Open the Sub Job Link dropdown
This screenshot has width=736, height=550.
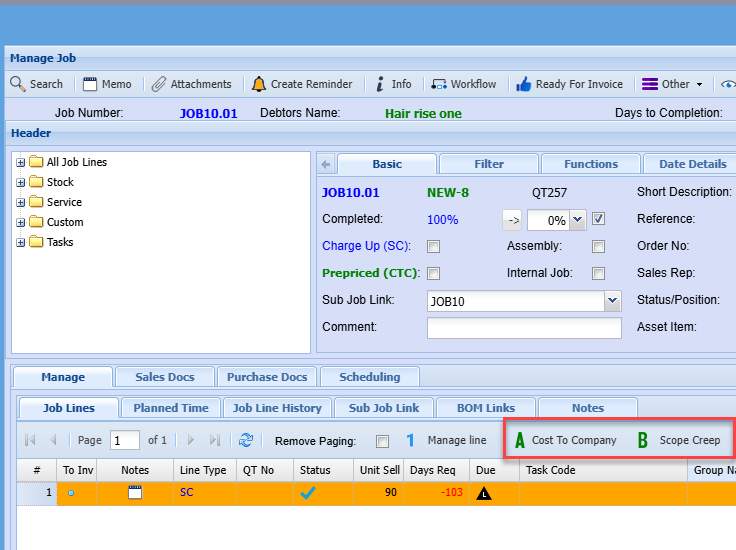pos(612,300)
